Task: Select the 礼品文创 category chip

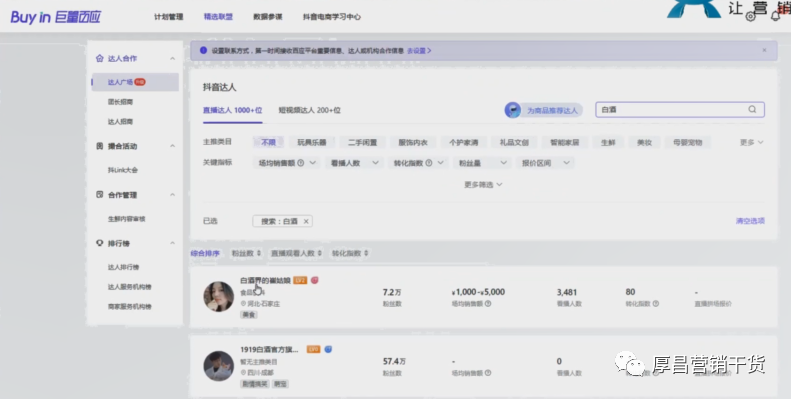Action: [514, 142]
